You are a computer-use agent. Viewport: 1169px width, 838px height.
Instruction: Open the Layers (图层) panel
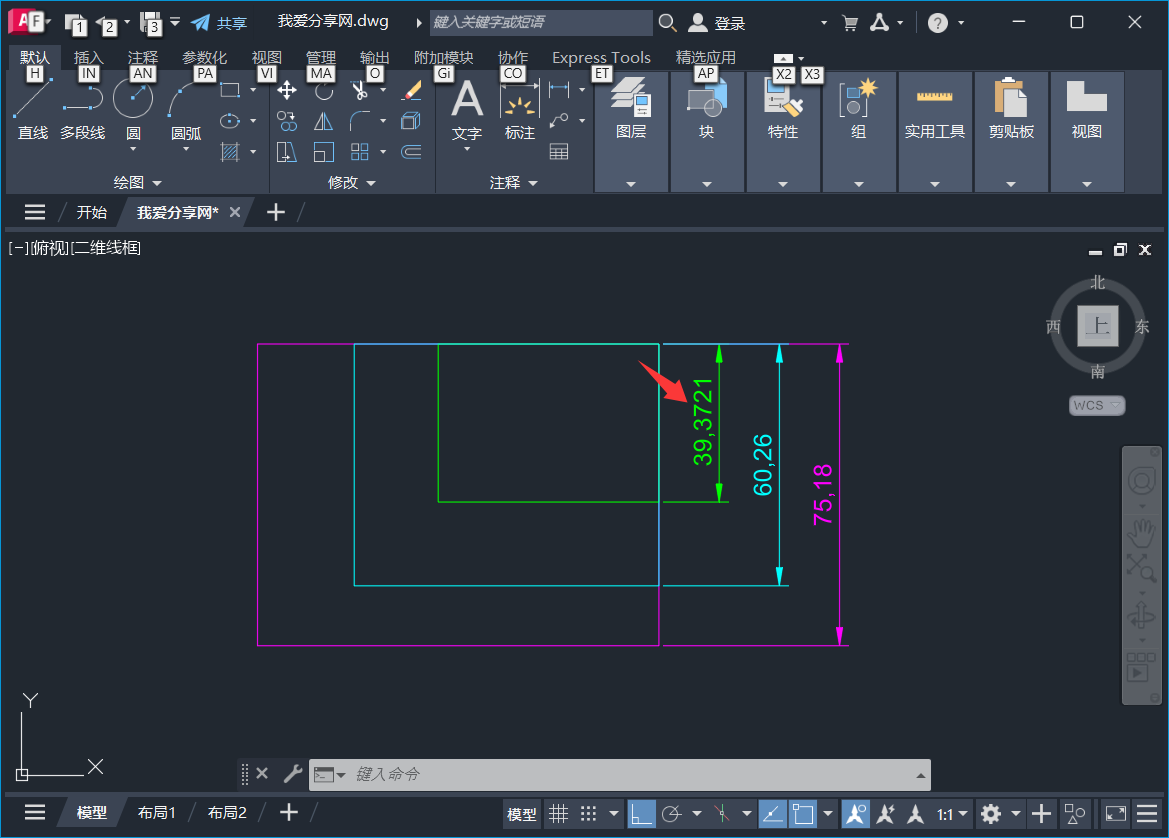coord(631,132)
